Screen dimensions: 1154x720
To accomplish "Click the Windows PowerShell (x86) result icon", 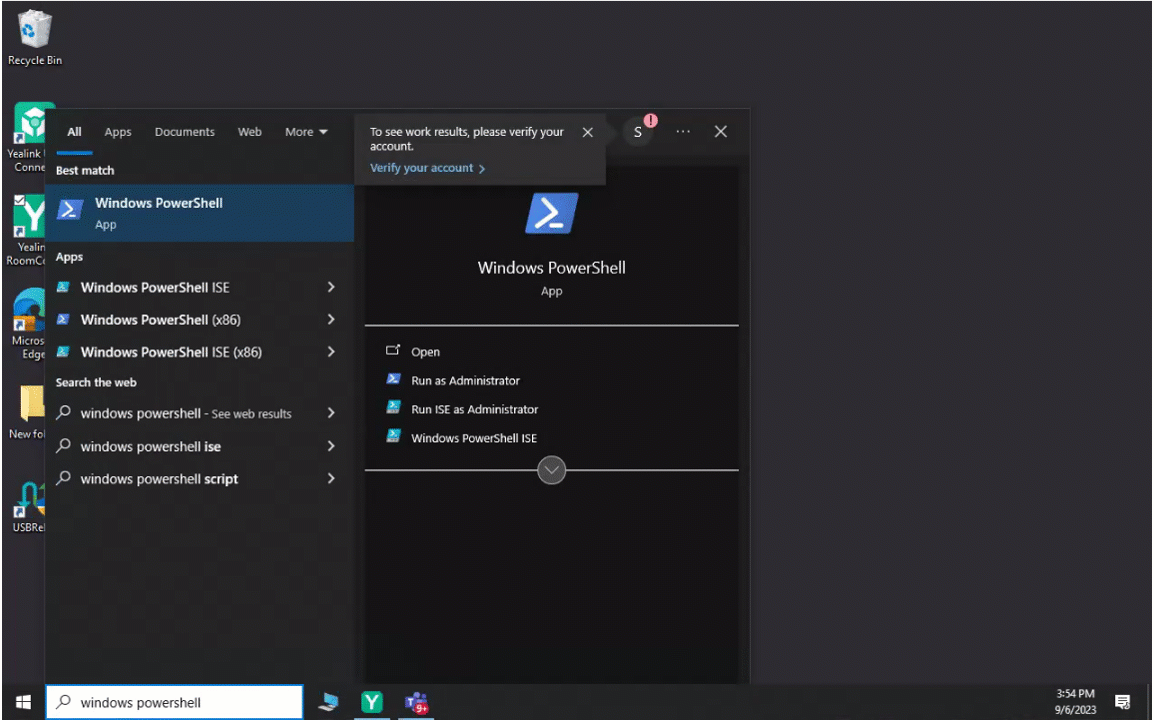I will coord(63,319).
